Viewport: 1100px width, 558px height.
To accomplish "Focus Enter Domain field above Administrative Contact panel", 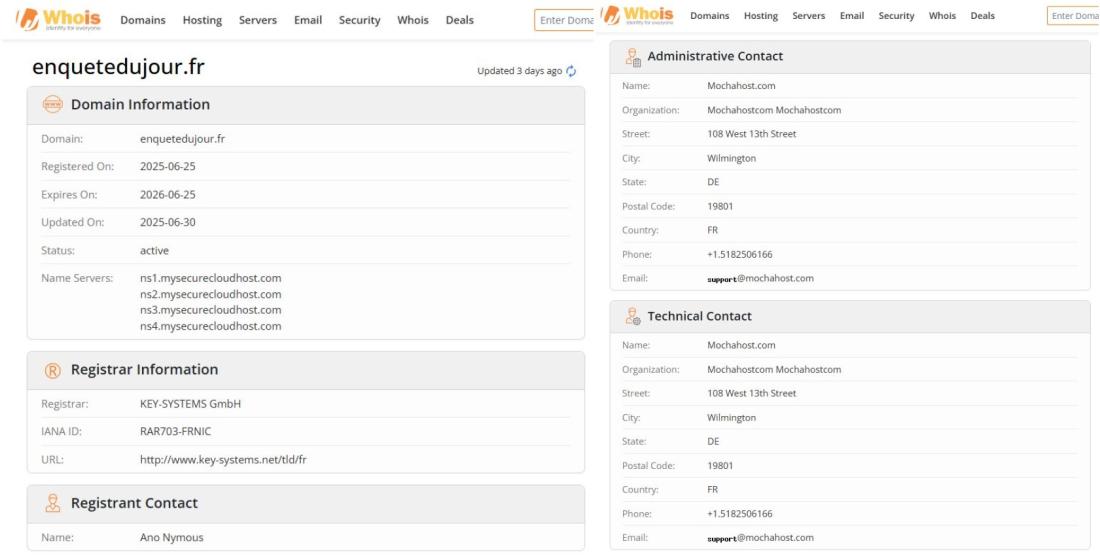I will coord(1072,16).
